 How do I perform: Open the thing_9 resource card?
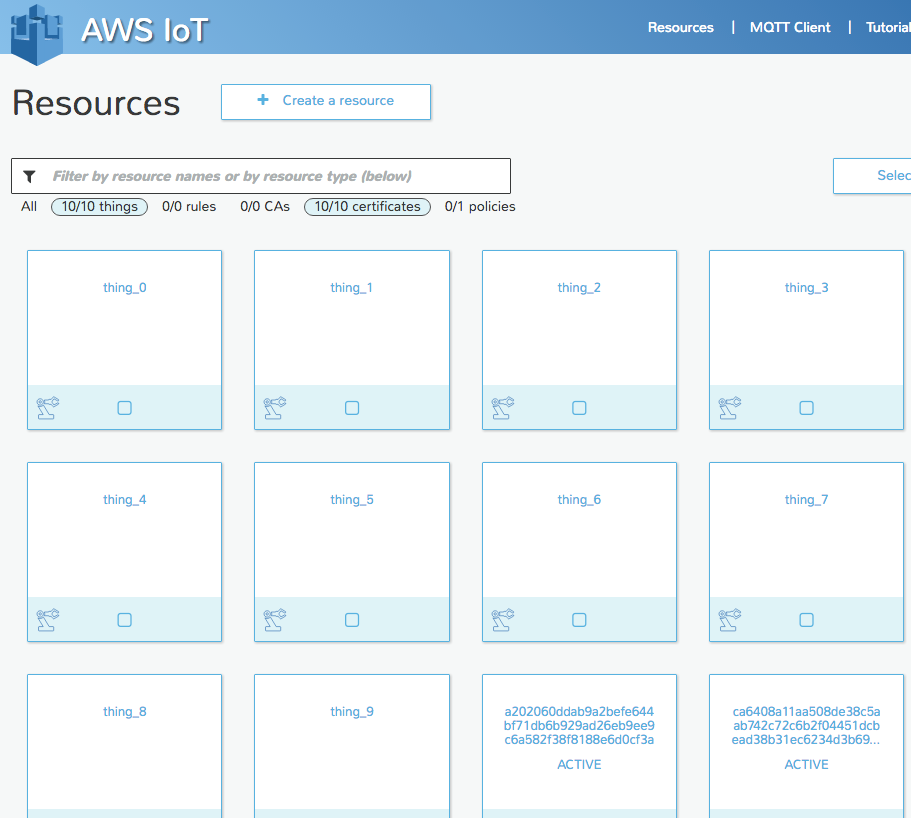coord(352,740)
